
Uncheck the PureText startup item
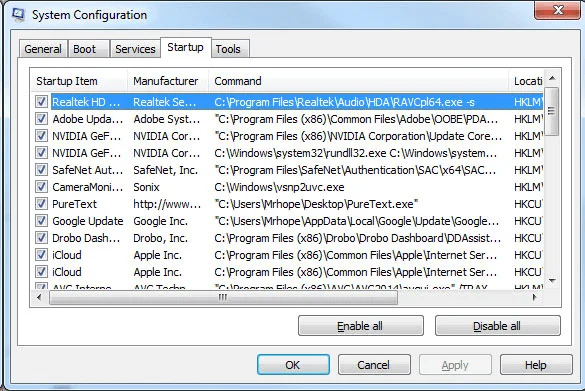[x=41, y=204]
